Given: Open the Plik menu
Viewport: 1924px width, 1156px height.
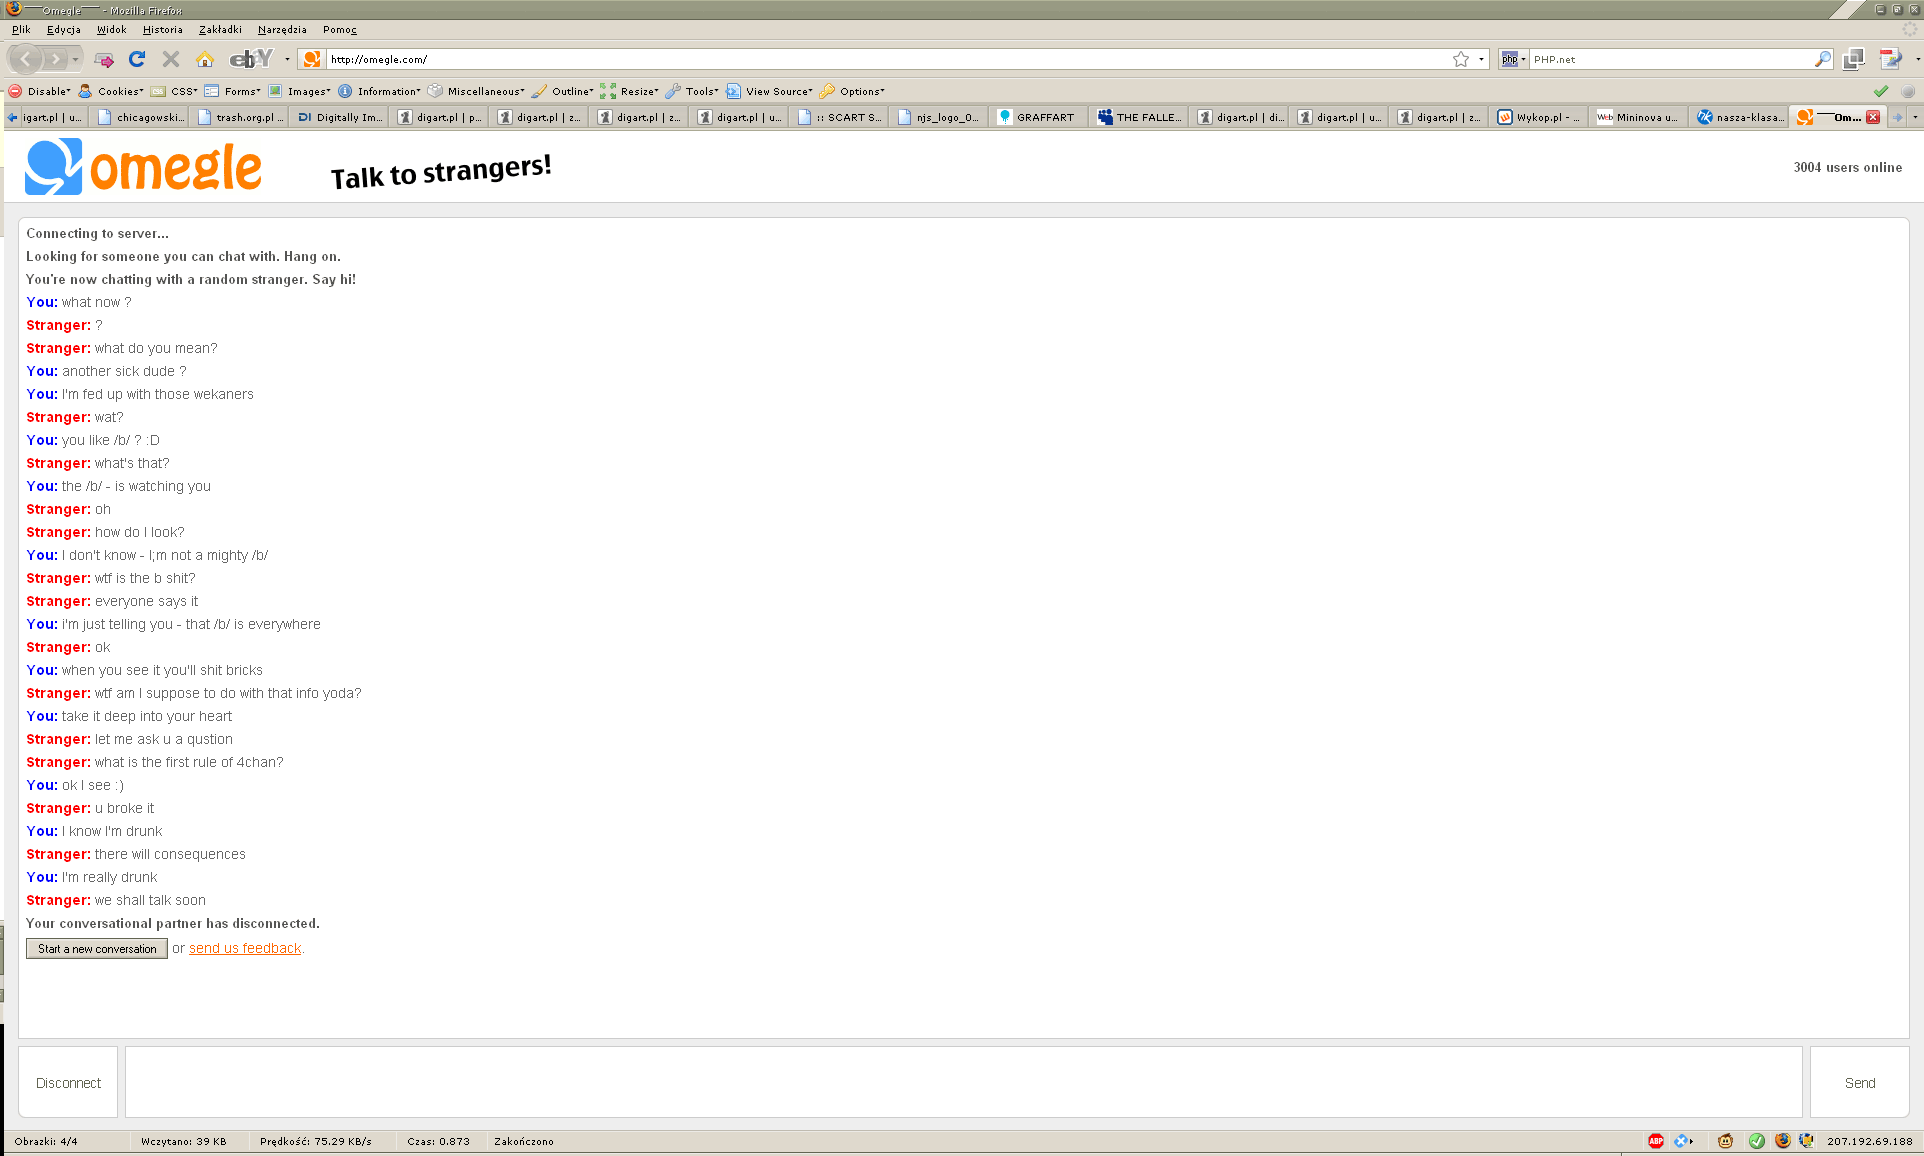Looking at the screenshot, I should pyautogui.click(x=21, y=30).
